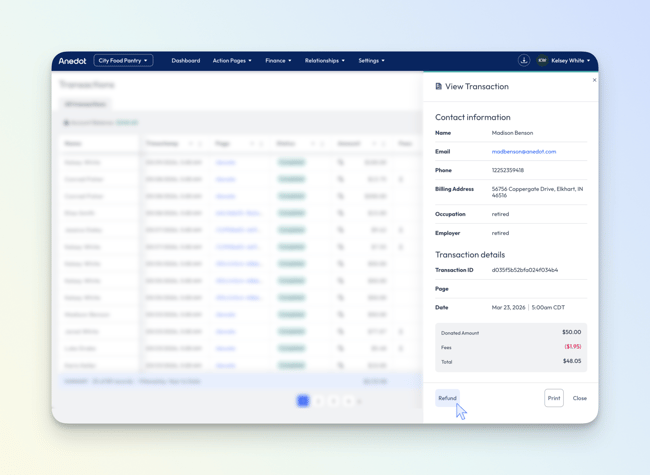Open the Relationships menu
Image resolution: width=650 pixels, height=475 pixels.
coord(324,61)
